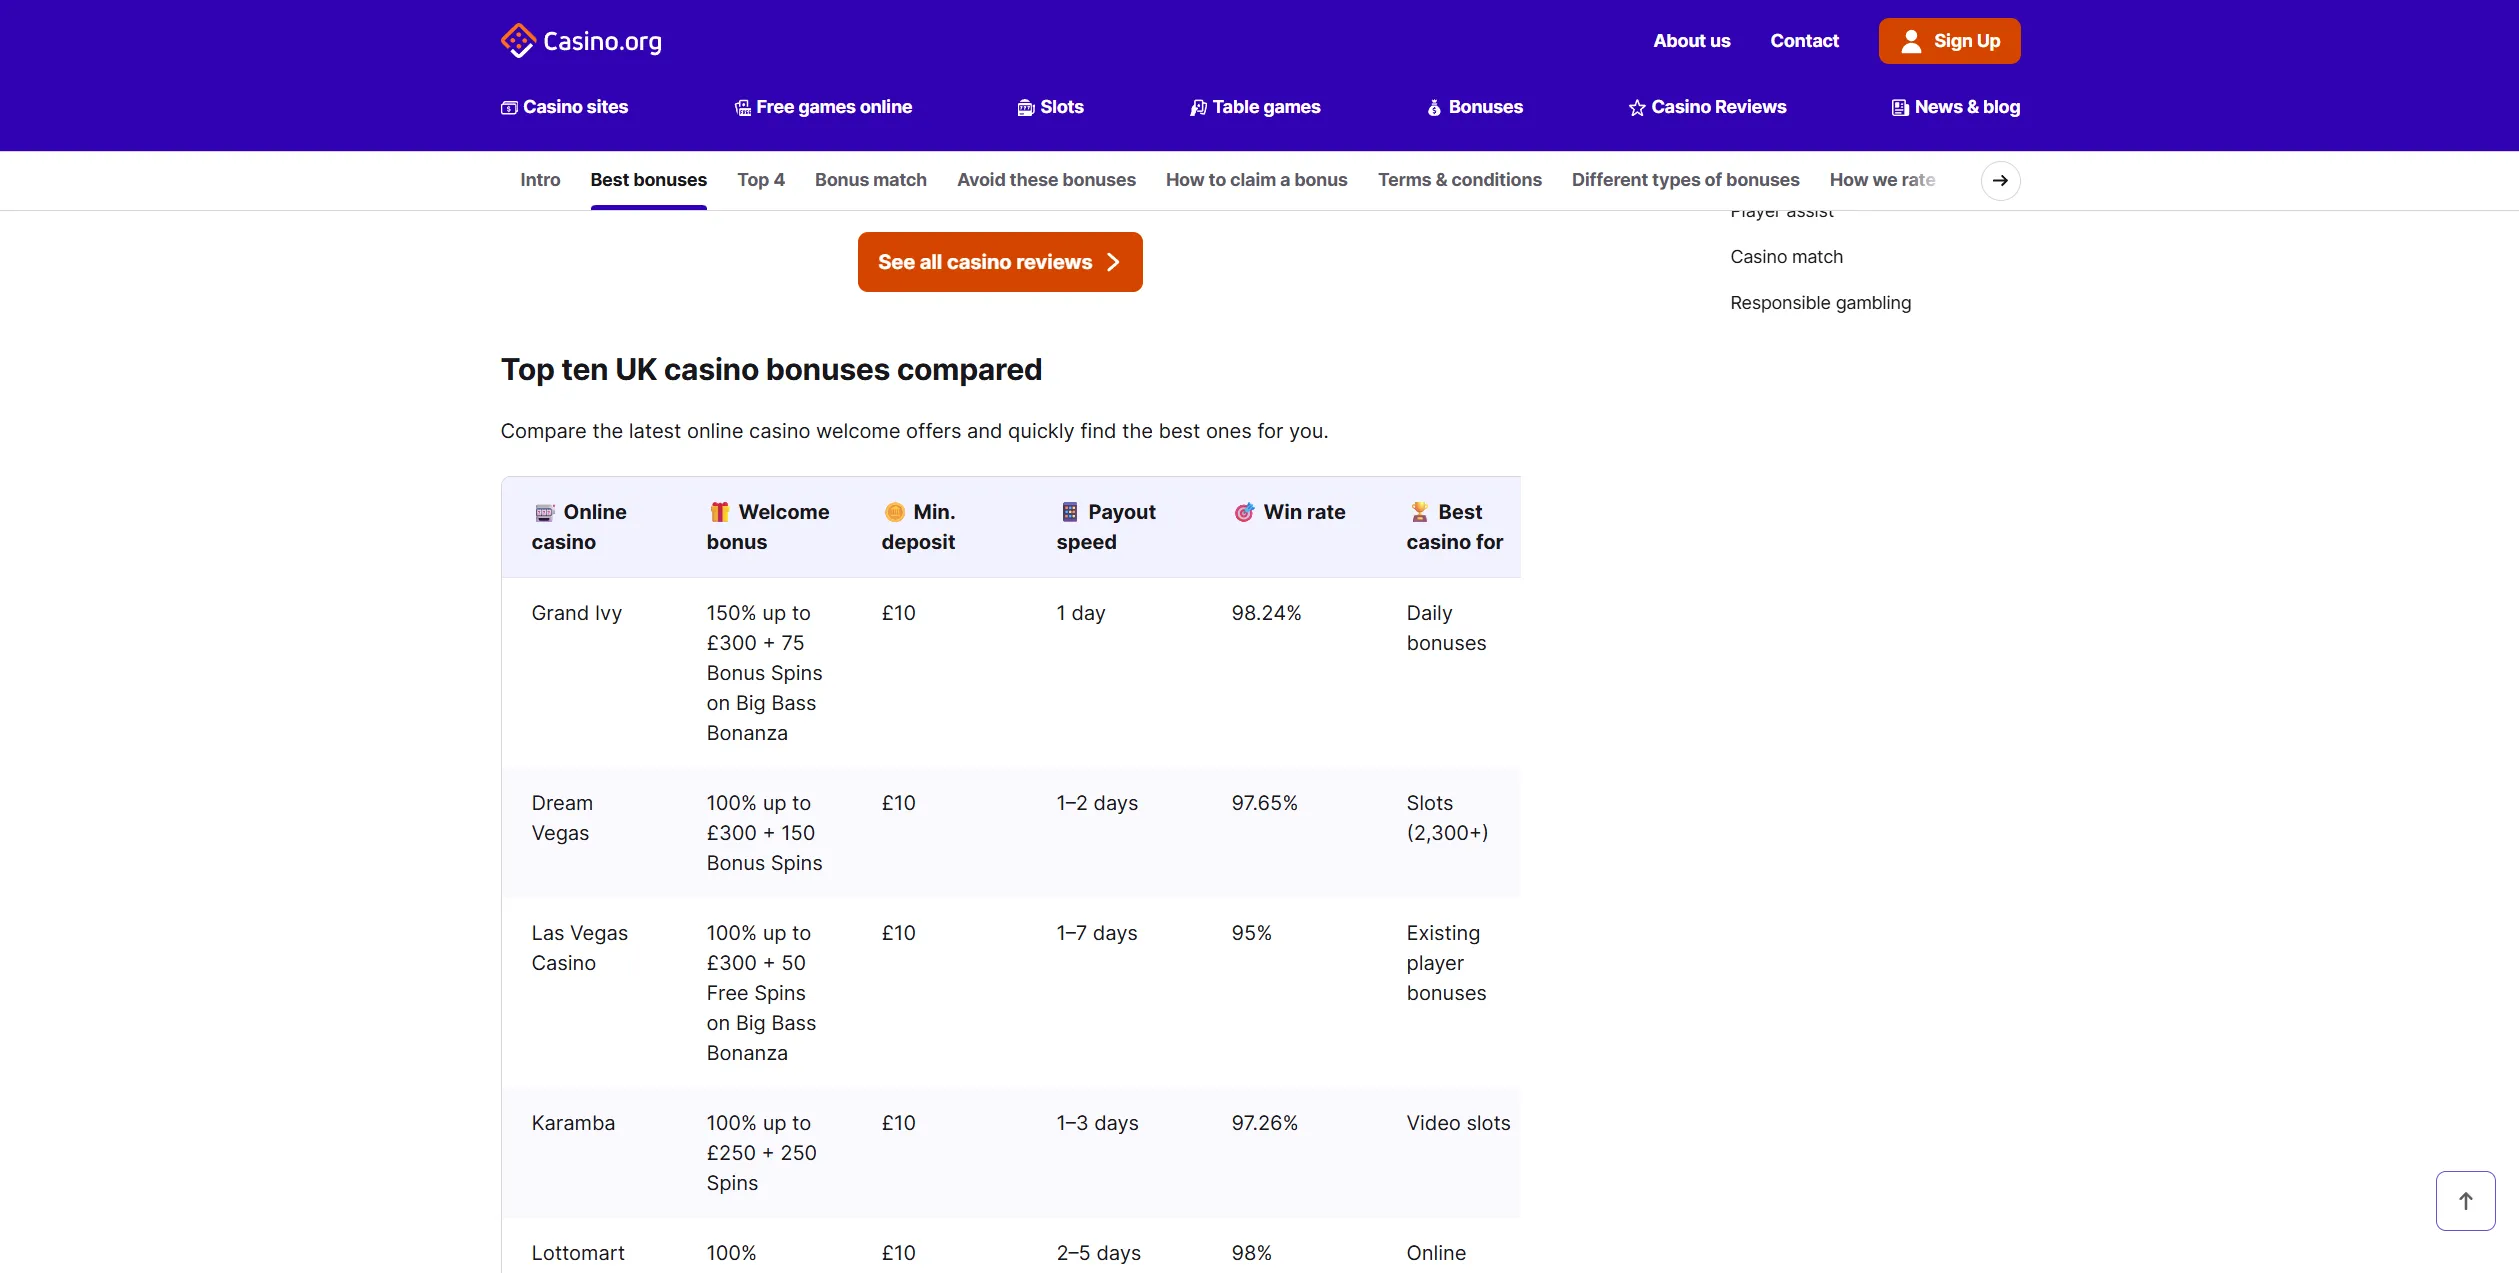
Task: Click the 1–3 days payout speed cell
Action: click(x=1097, y=1123)
